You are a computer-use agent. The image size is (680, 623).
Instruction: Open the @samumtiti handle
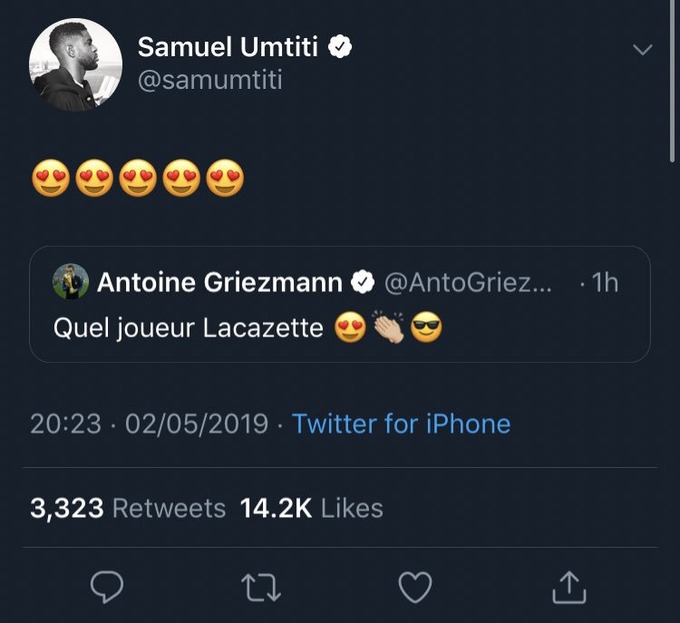[x=210, y=81]
